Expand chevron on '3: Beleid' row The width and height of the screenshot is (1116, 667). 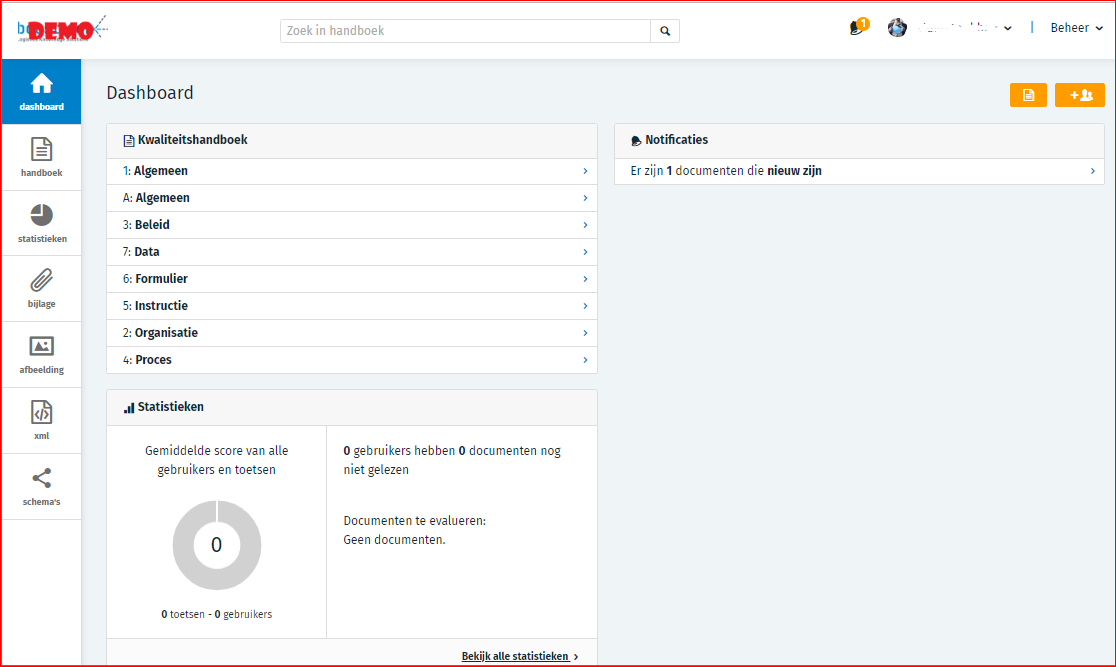pyautogui.click(x=585, y=225)
